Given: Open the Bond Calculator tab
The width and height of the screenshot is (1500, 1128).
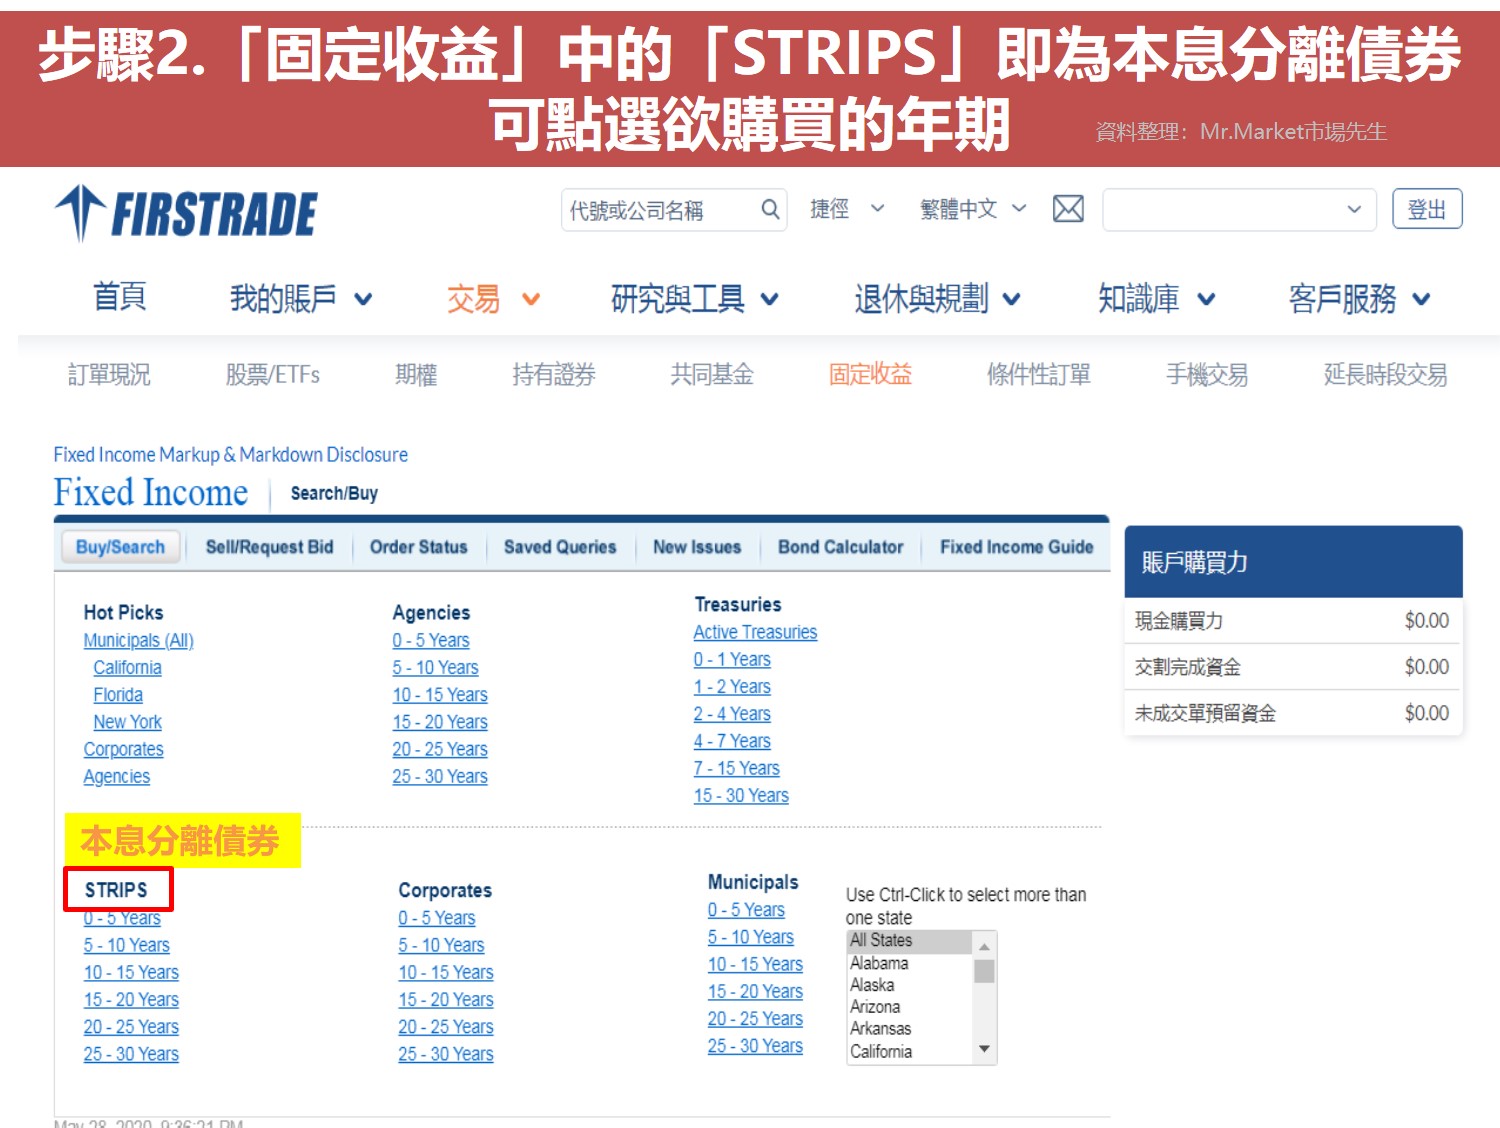Looking at the screenshot, I should [x=841, y=547].
